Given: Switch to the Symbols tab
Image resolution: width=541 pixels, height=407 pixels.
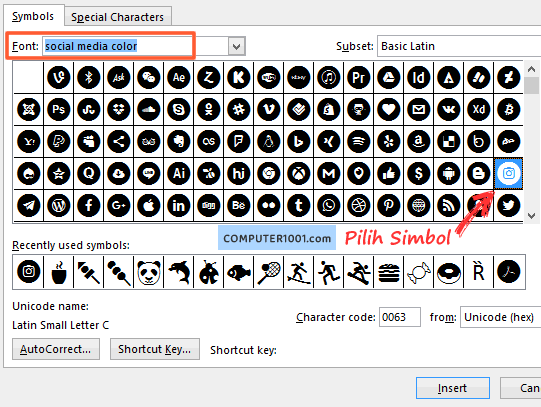Looking at the screenshot, I should (33, 16).
